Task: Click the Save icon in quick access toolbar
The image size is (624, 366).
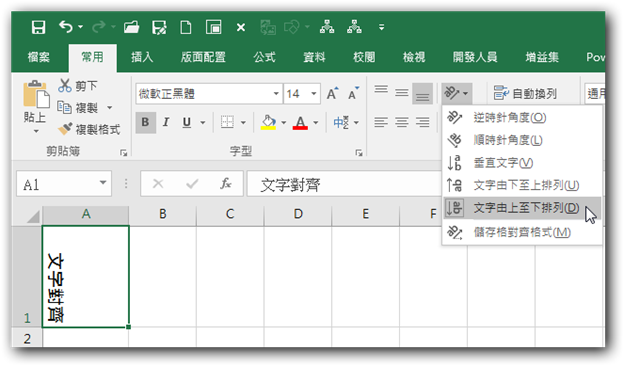Action: pyautogui.click(x=39, y=27)
